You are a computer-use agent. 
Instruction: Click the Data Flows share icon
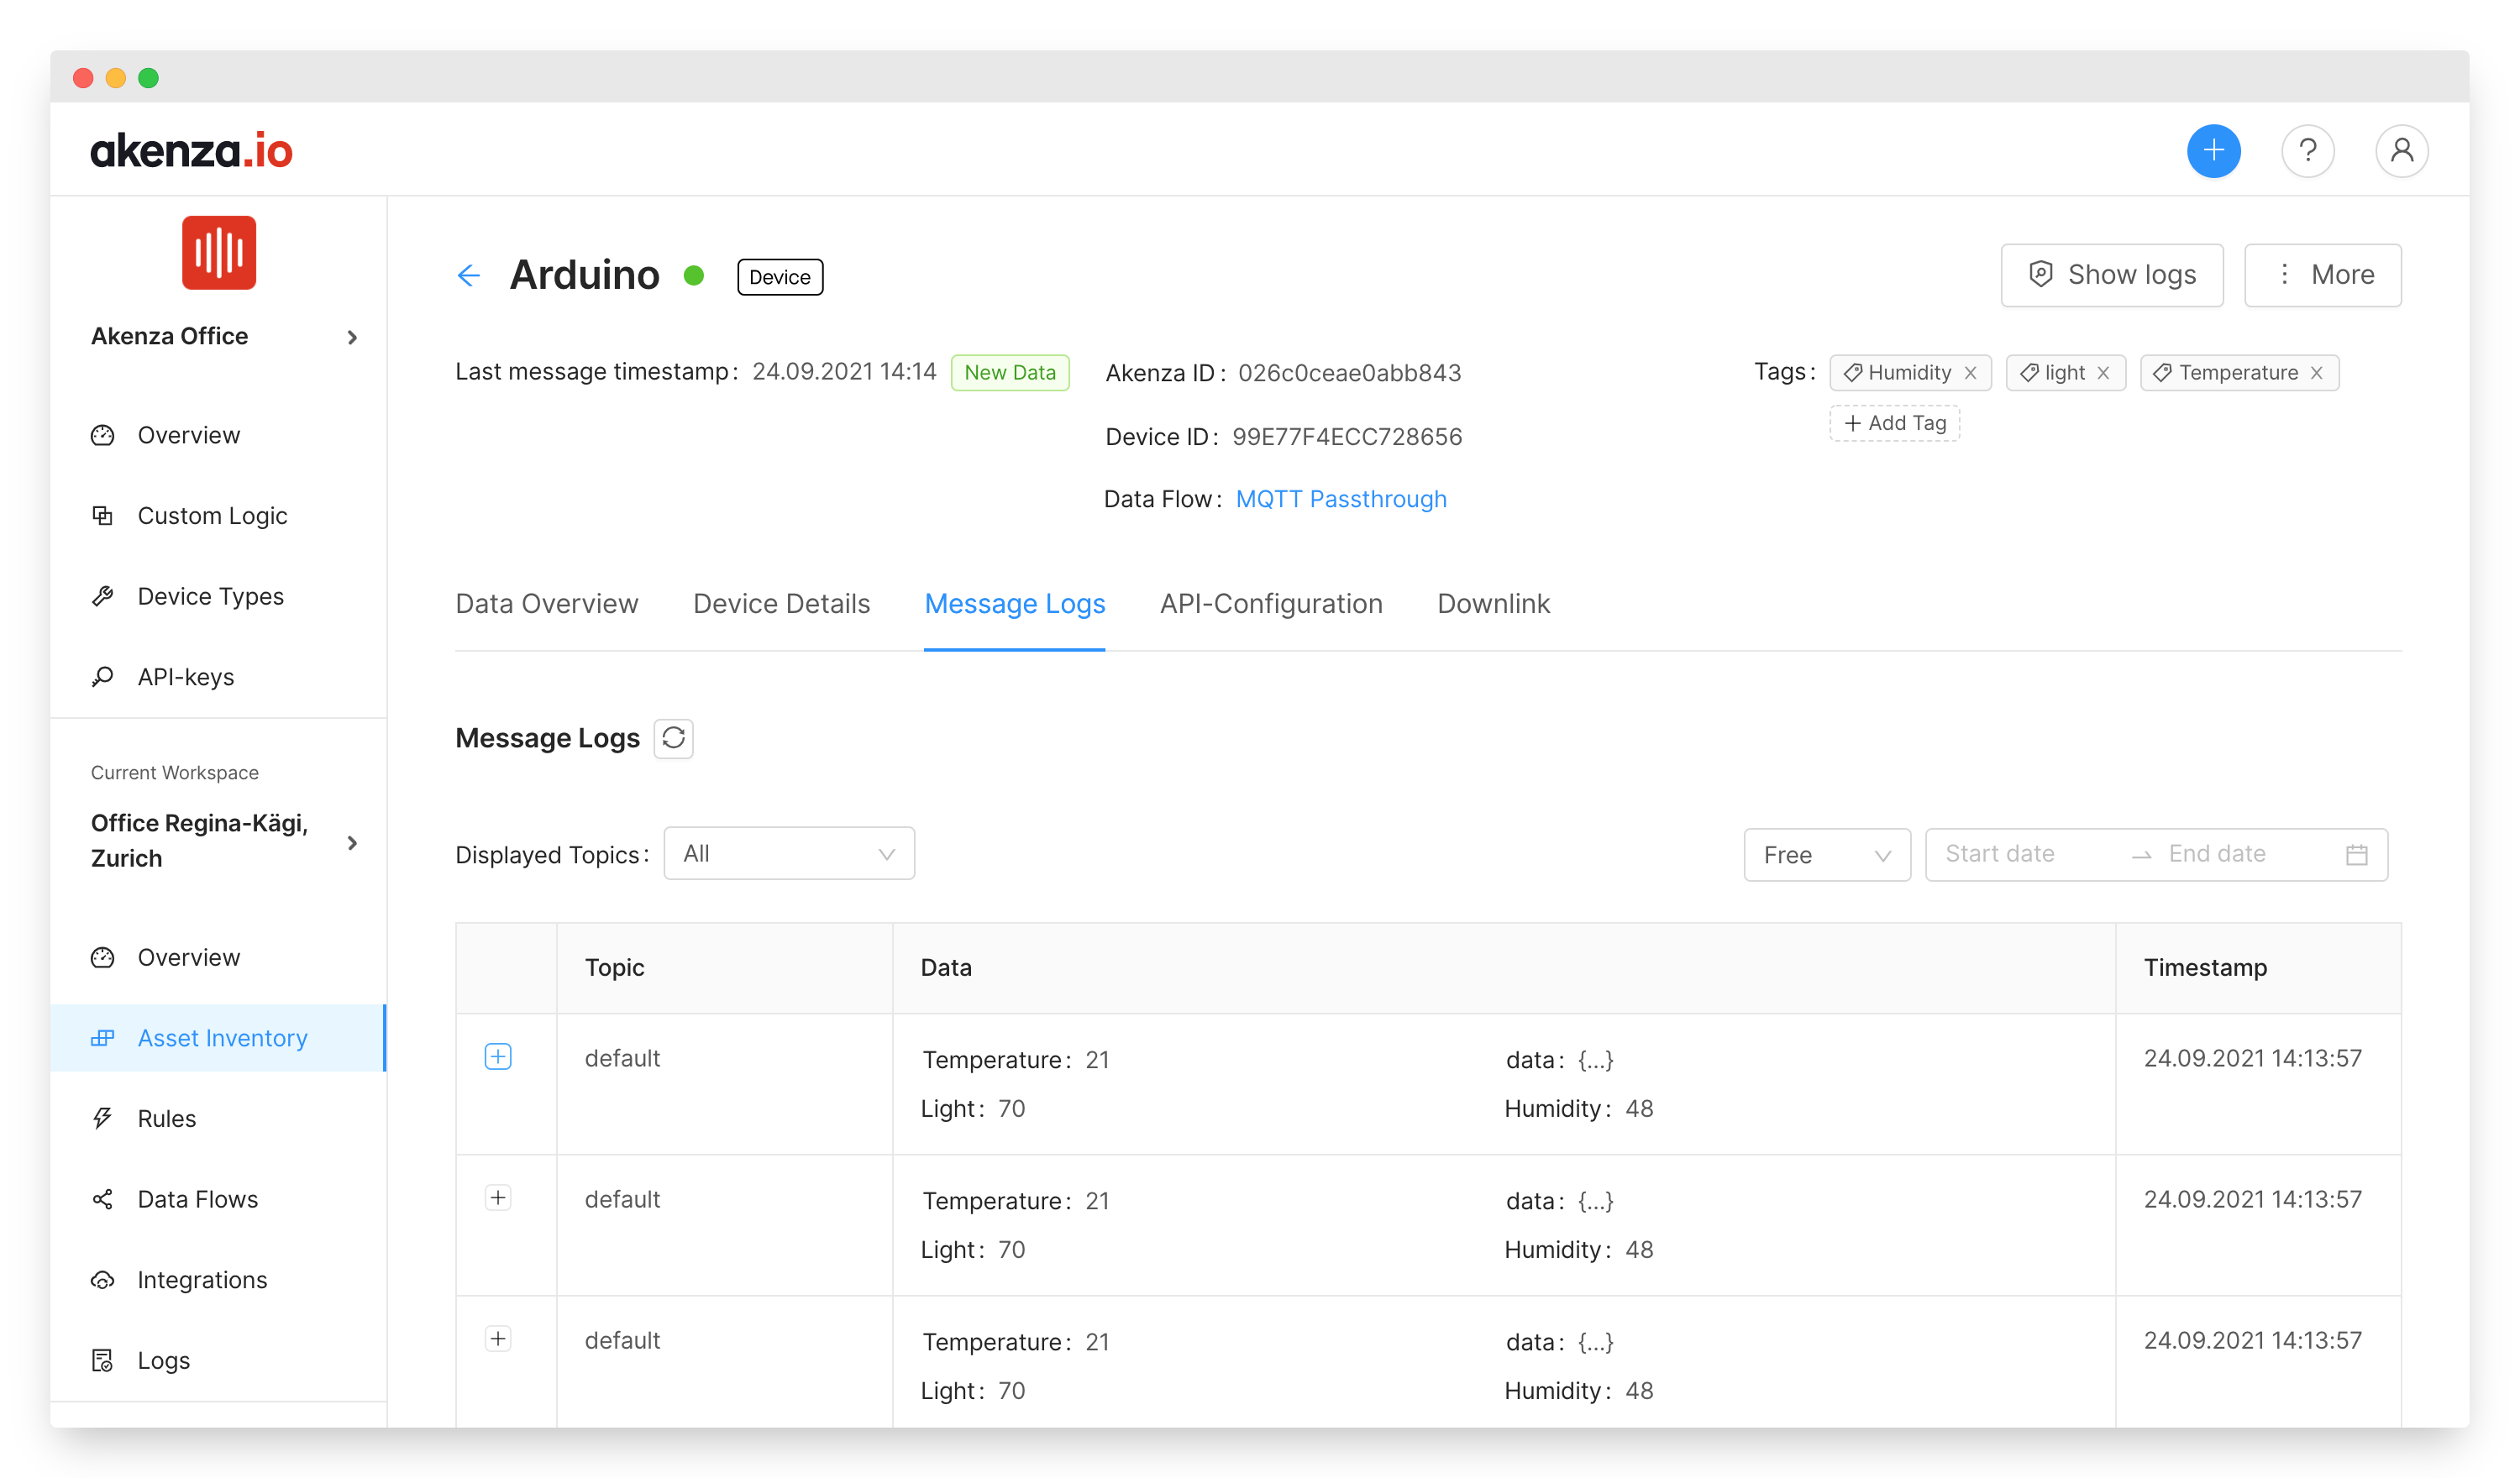coord(103,1199)
